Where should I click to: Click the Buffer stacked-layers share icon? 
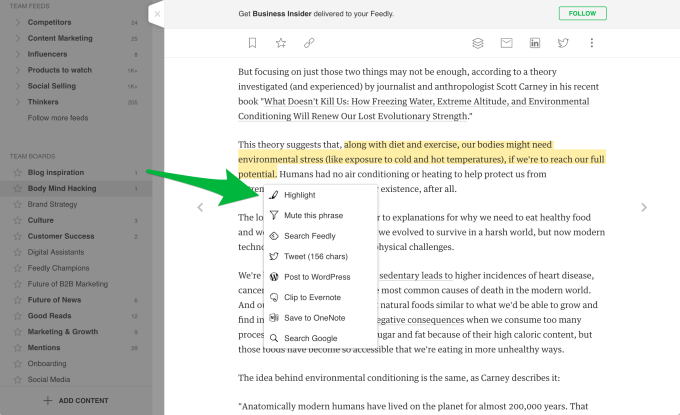(x=477, y=43)
